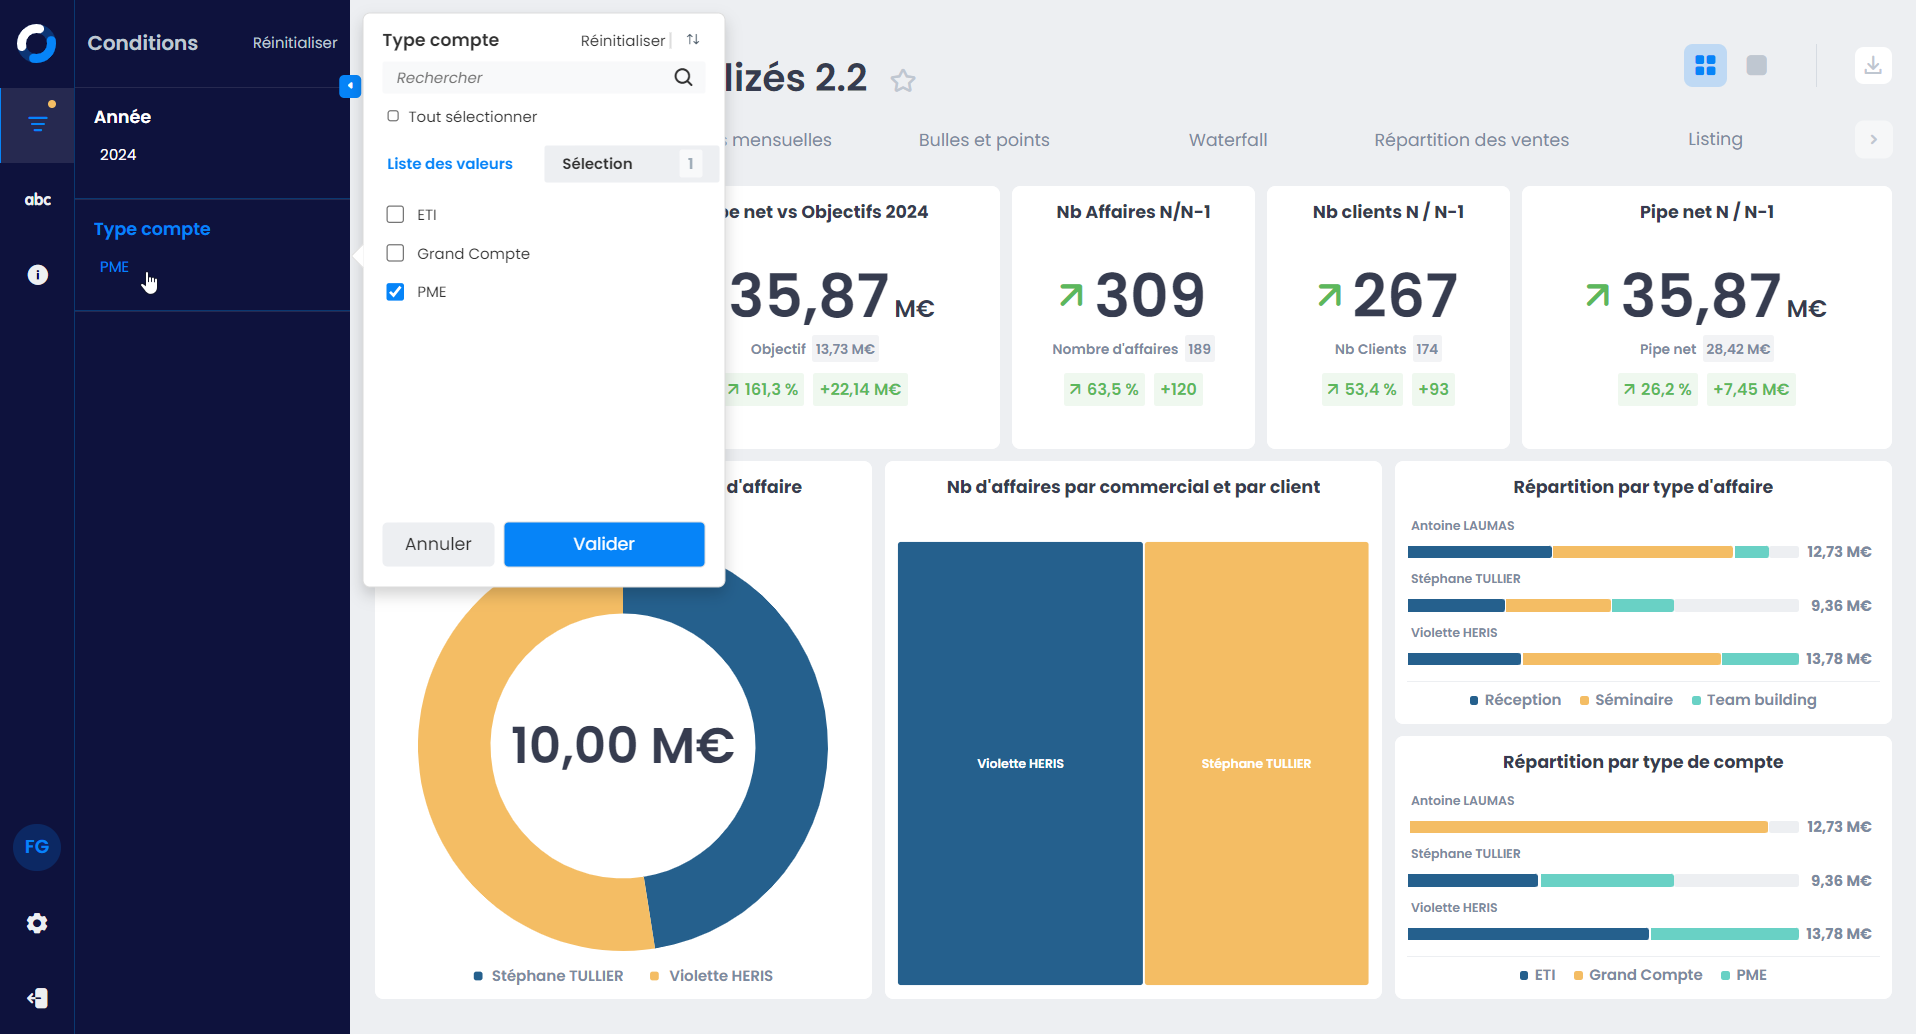
Task: Collapse the Conditions panel arrow
Action: (x=350, y=86)
